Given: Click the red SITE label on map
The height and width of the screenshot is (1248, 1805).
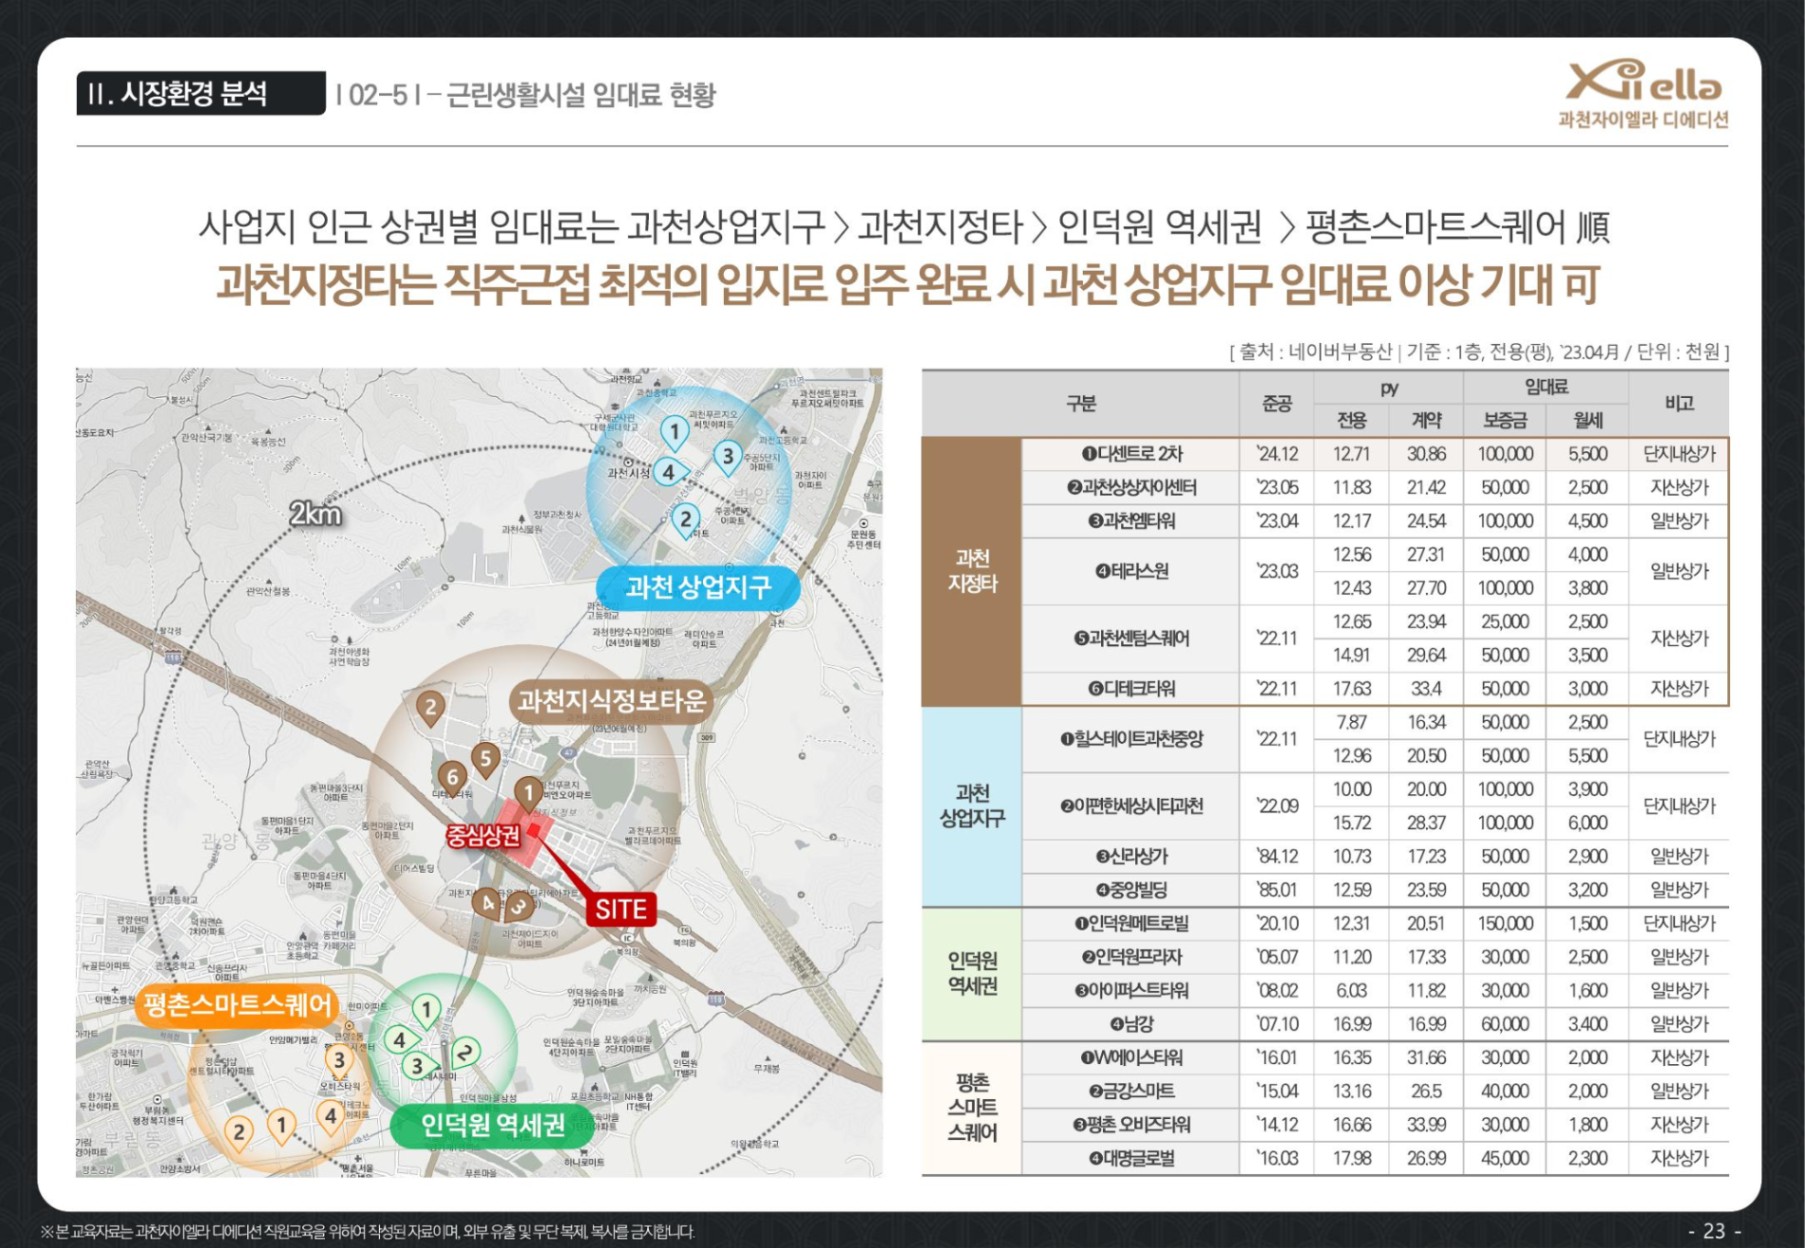Looking at the screenshot, I should point(621,909).
